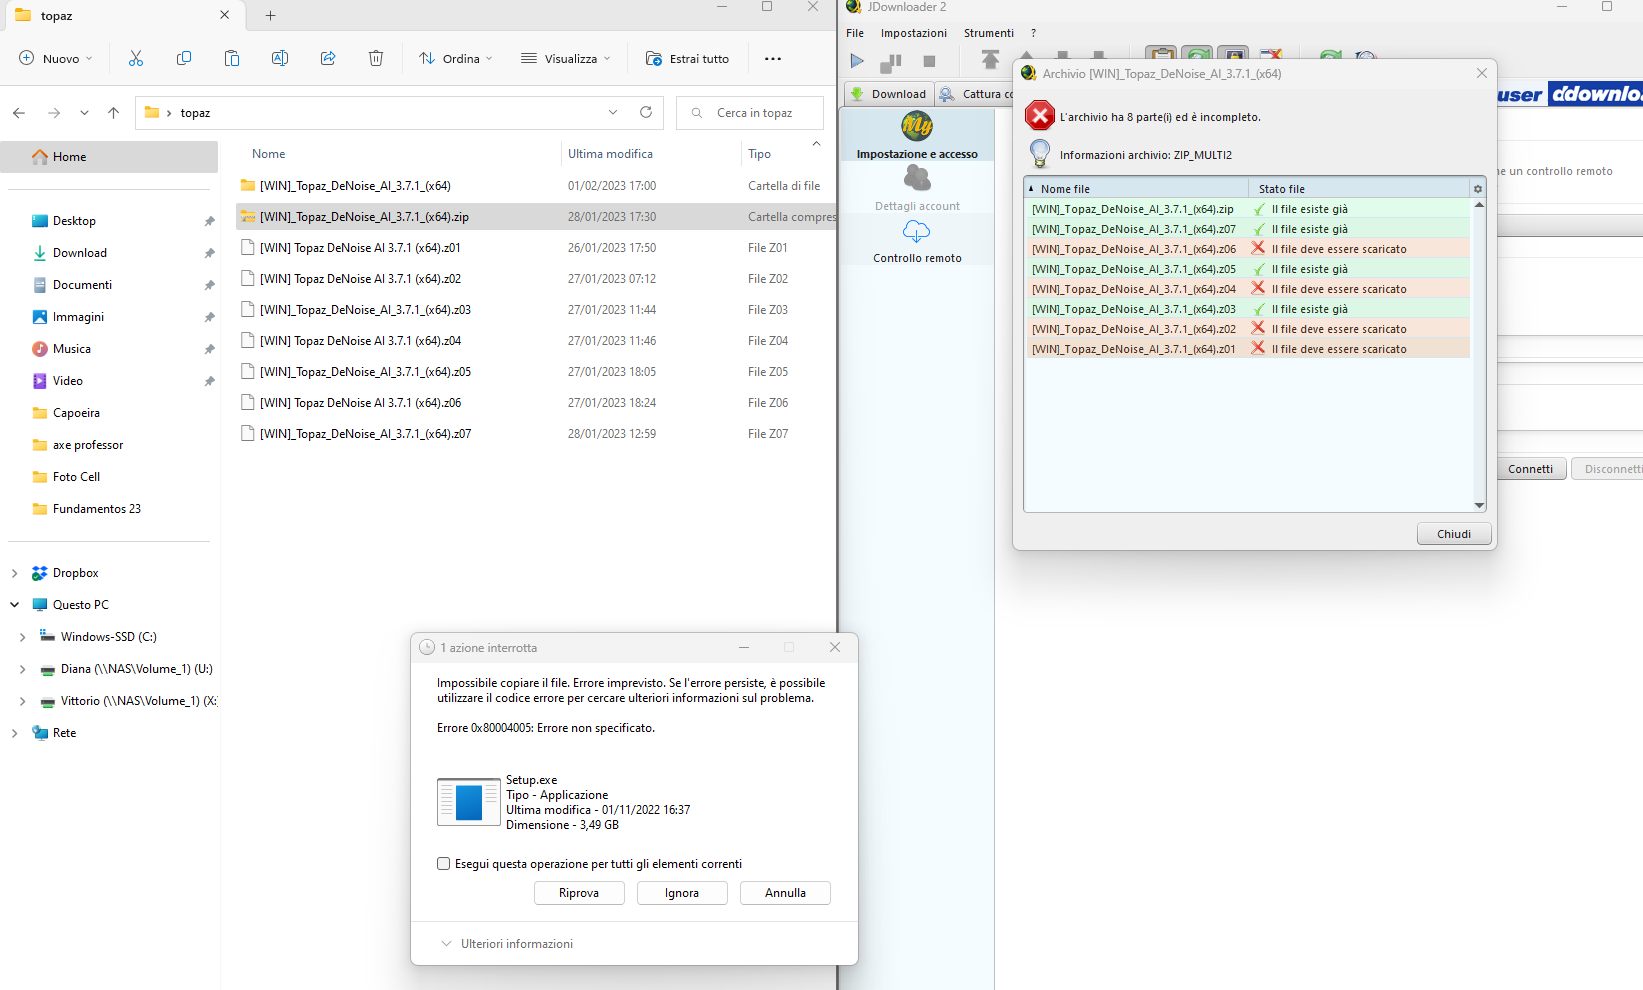Click the Delete trash icon in File Explorer

click(376, 58)
